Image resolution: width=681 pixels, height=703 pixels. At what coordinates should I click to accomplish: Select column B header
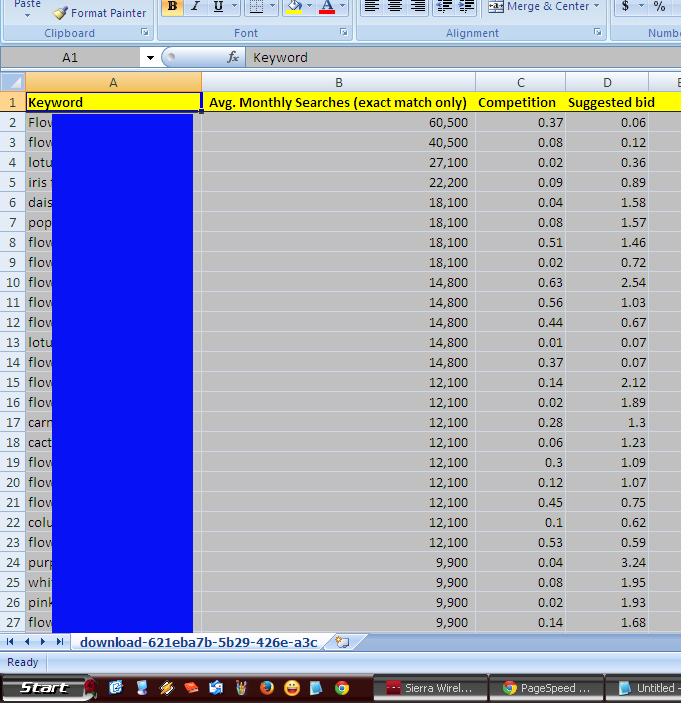[x=338, y=82]
